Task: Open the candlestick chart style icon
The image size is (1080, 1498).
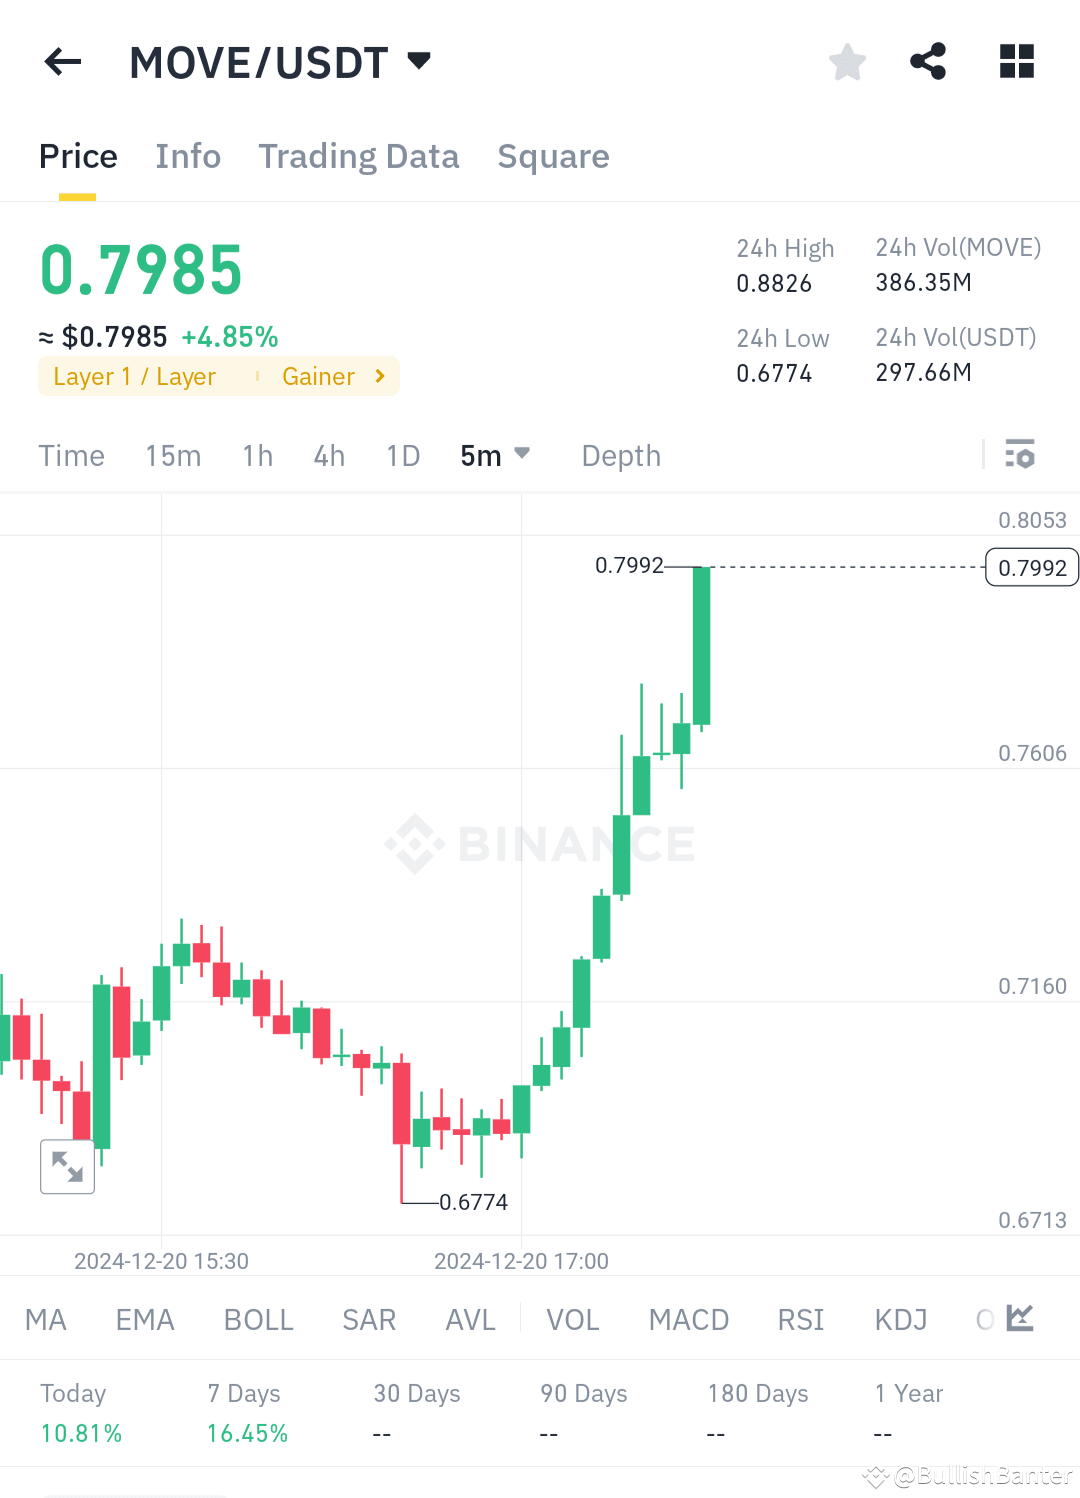Action: pyautogui.click(x=1020, y=1318)
